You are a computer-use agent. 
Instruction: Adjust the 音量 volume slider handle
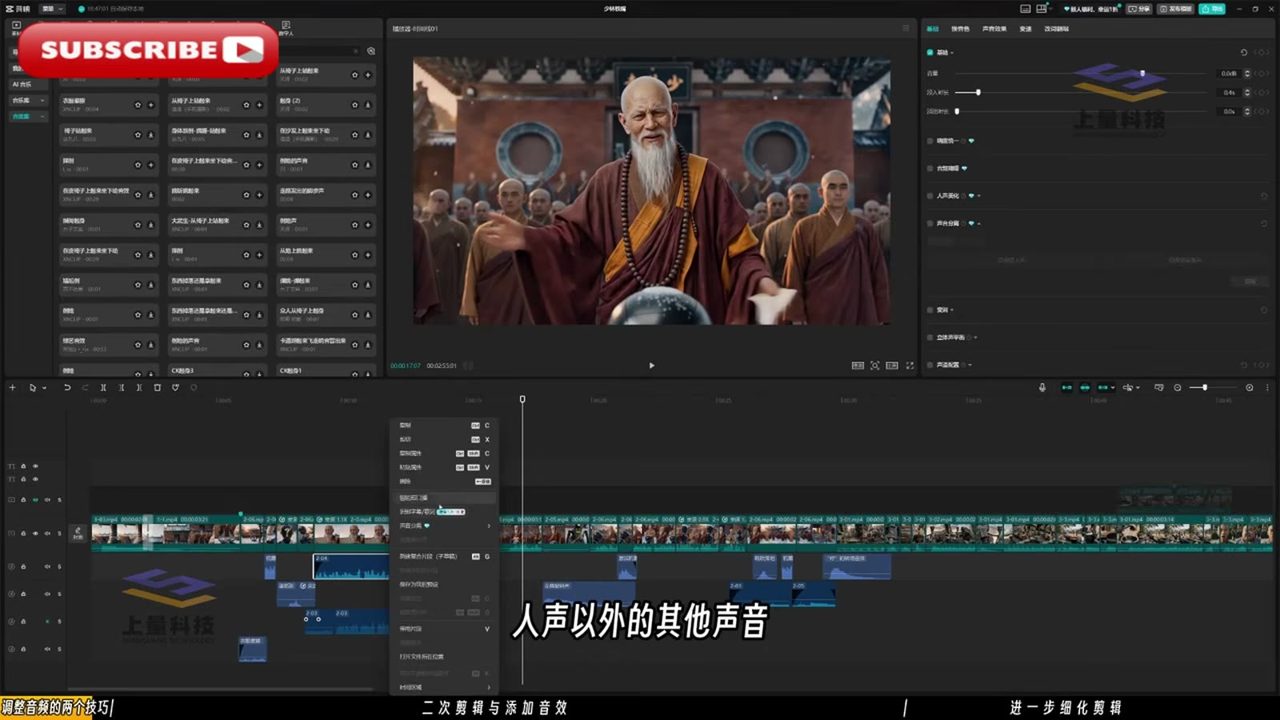click(1142, 73)
